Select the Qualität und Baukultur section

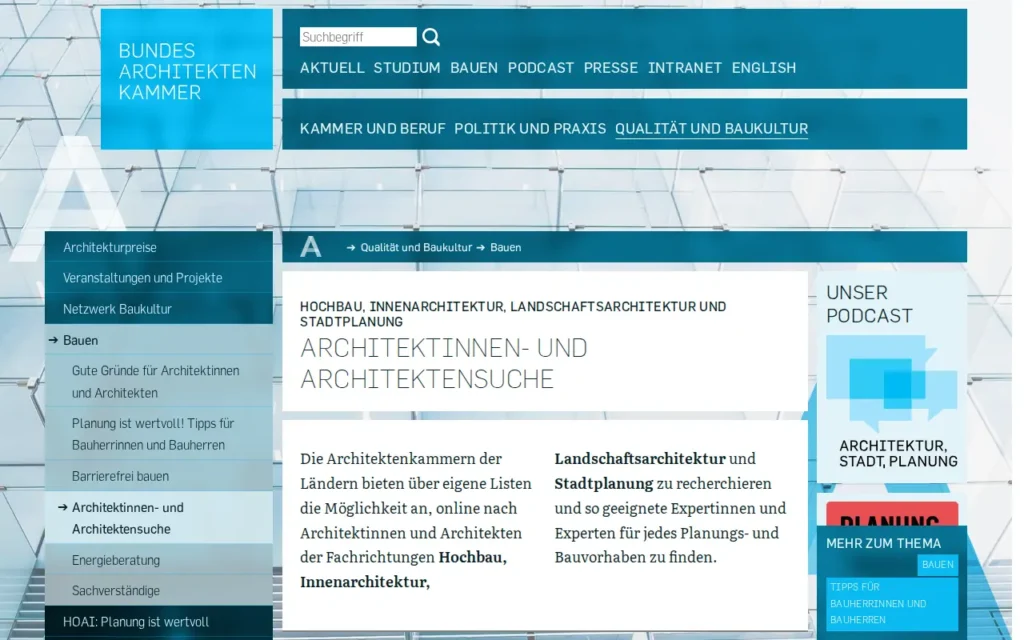click(712, 129)
